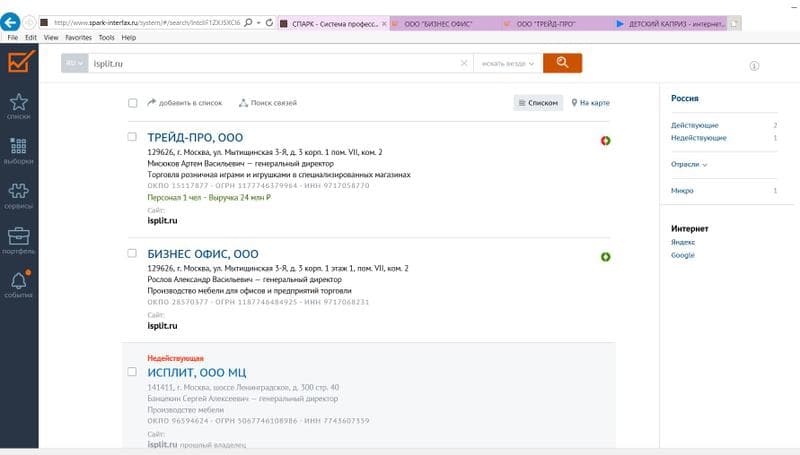The image size is (800, 455).
Task: Check the ИСПЛИТ, ООО МЦ checkbox
Action: pyautogui.click(x=132, y=372)
